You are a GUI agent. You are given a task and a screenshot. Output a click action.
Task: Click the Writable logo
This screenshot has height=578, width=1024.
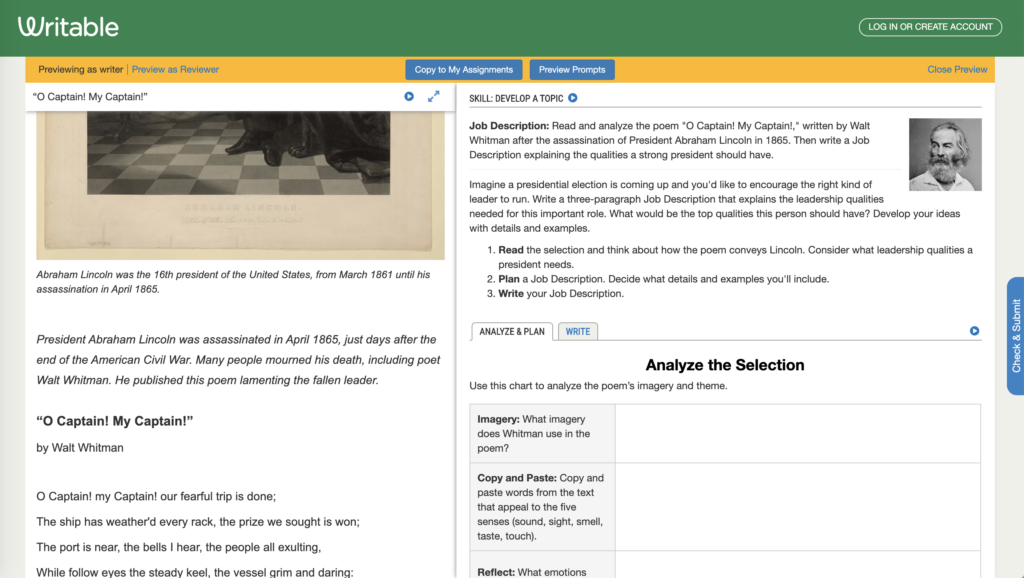pyautogui.click(x=67, y=26)
